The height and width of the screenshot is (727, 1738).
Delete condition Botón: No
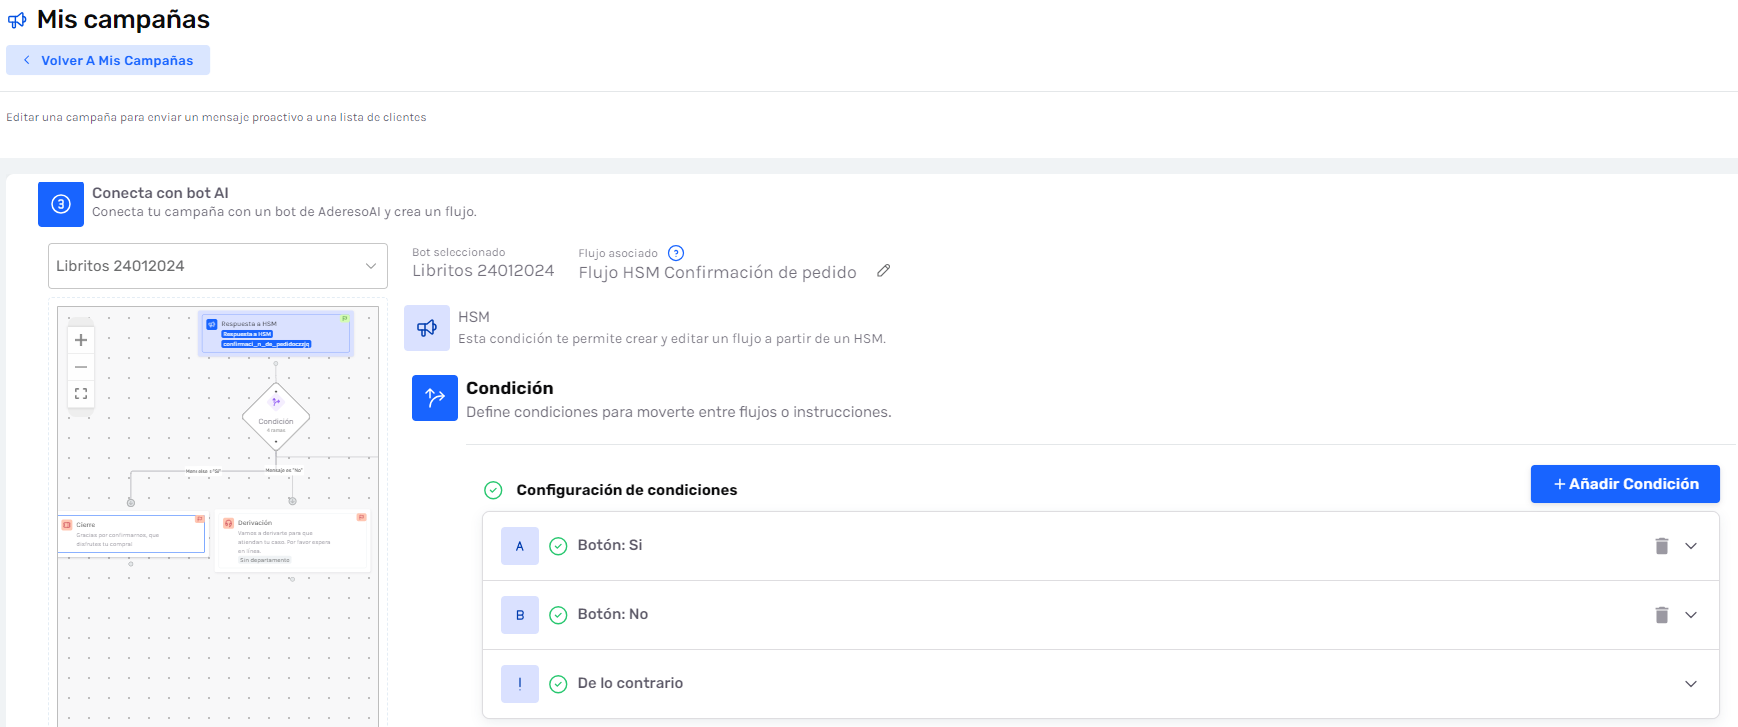[1662, 615]
